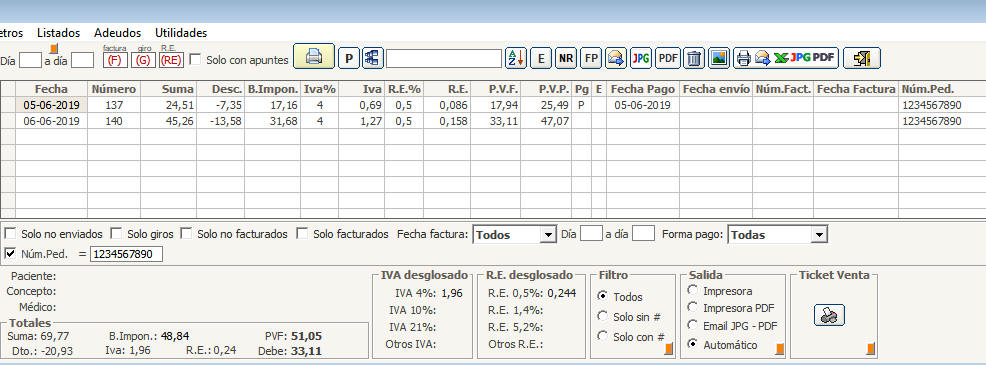This screenshot has height=365, width=986.
Task: Sort the list with A-Z icon
Action: [516, 59]
